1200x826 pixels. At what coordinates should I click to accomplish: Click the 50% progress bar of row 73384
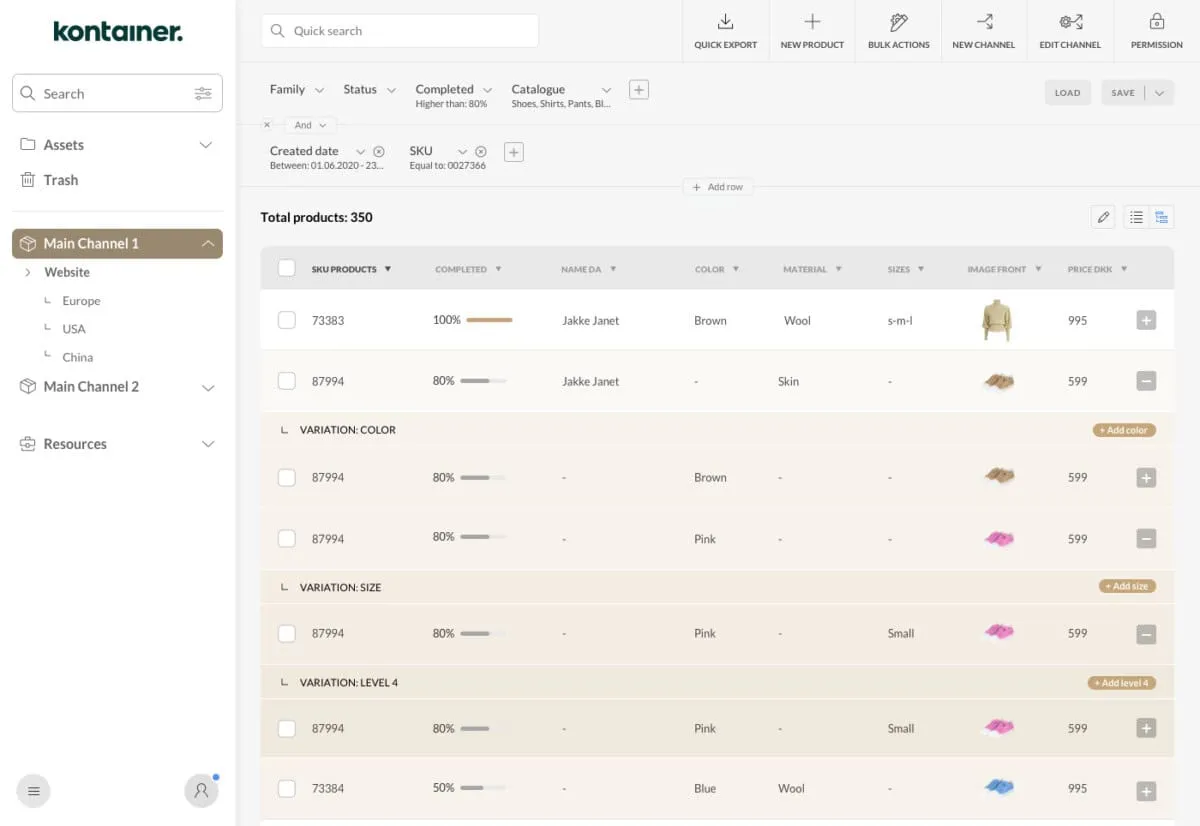(483, 789)
